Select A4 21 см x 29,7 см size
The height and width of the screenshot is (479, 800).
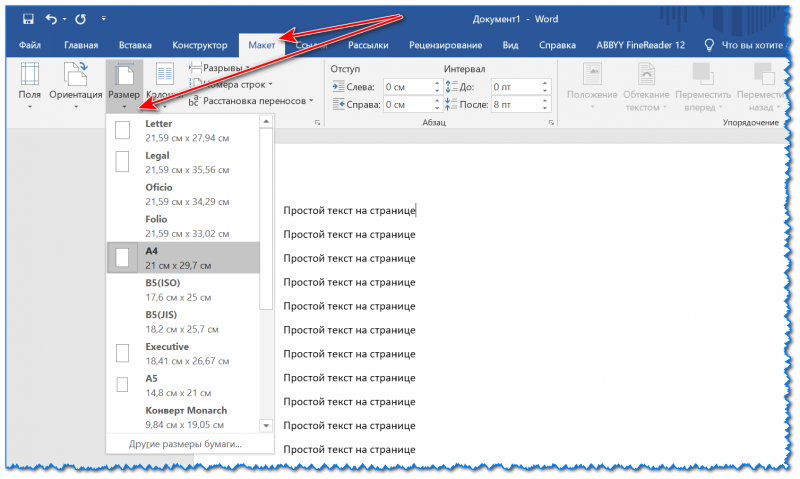[x=183, y=258]
